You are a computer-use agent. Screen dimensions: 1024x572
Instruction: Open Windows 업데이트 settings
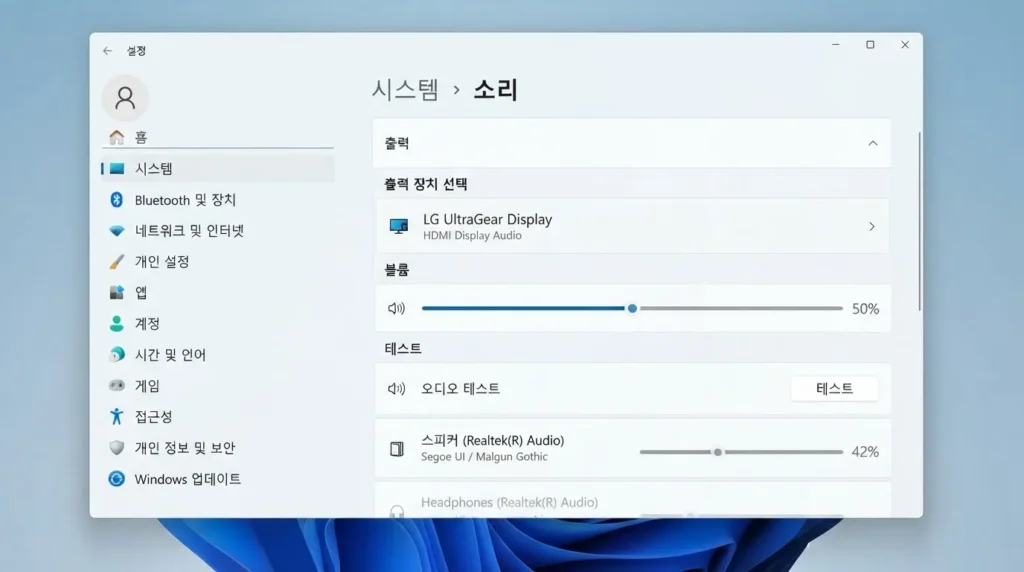point(218,479)
